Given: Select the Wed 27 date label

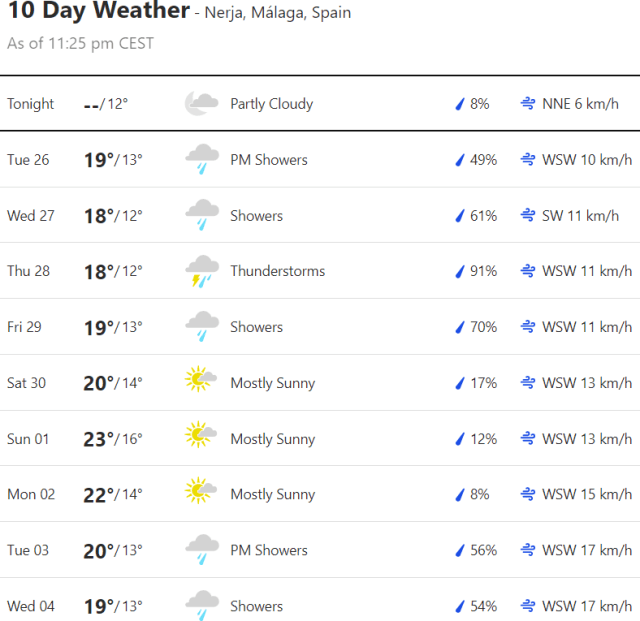Looking at the screenshot, I should 31,215.
